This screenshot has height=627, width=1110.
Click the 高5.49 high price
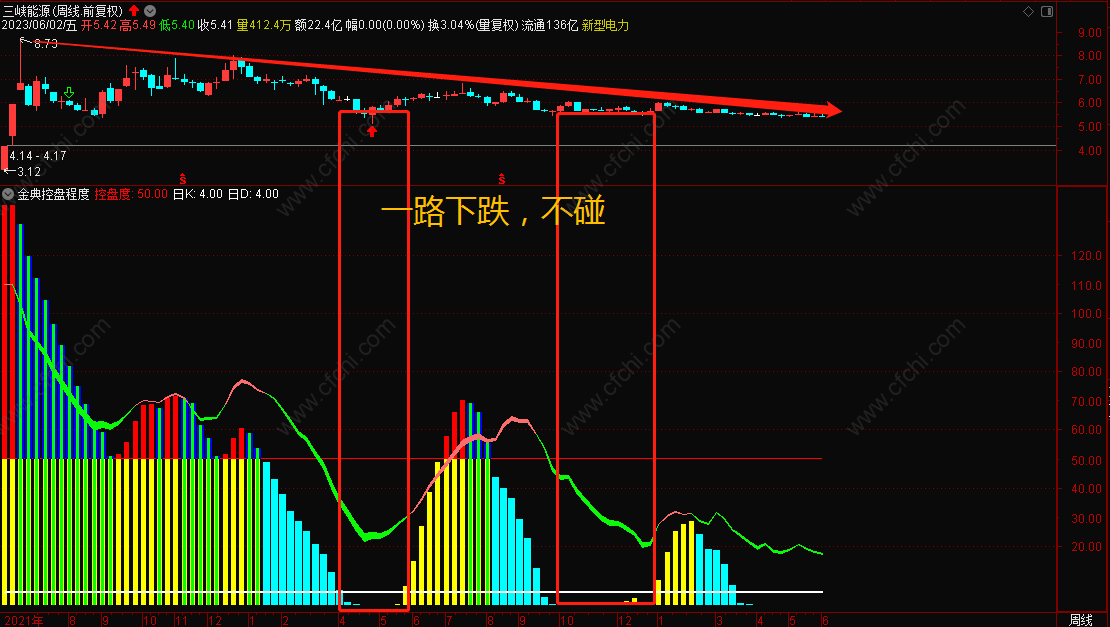pos(137,25)
